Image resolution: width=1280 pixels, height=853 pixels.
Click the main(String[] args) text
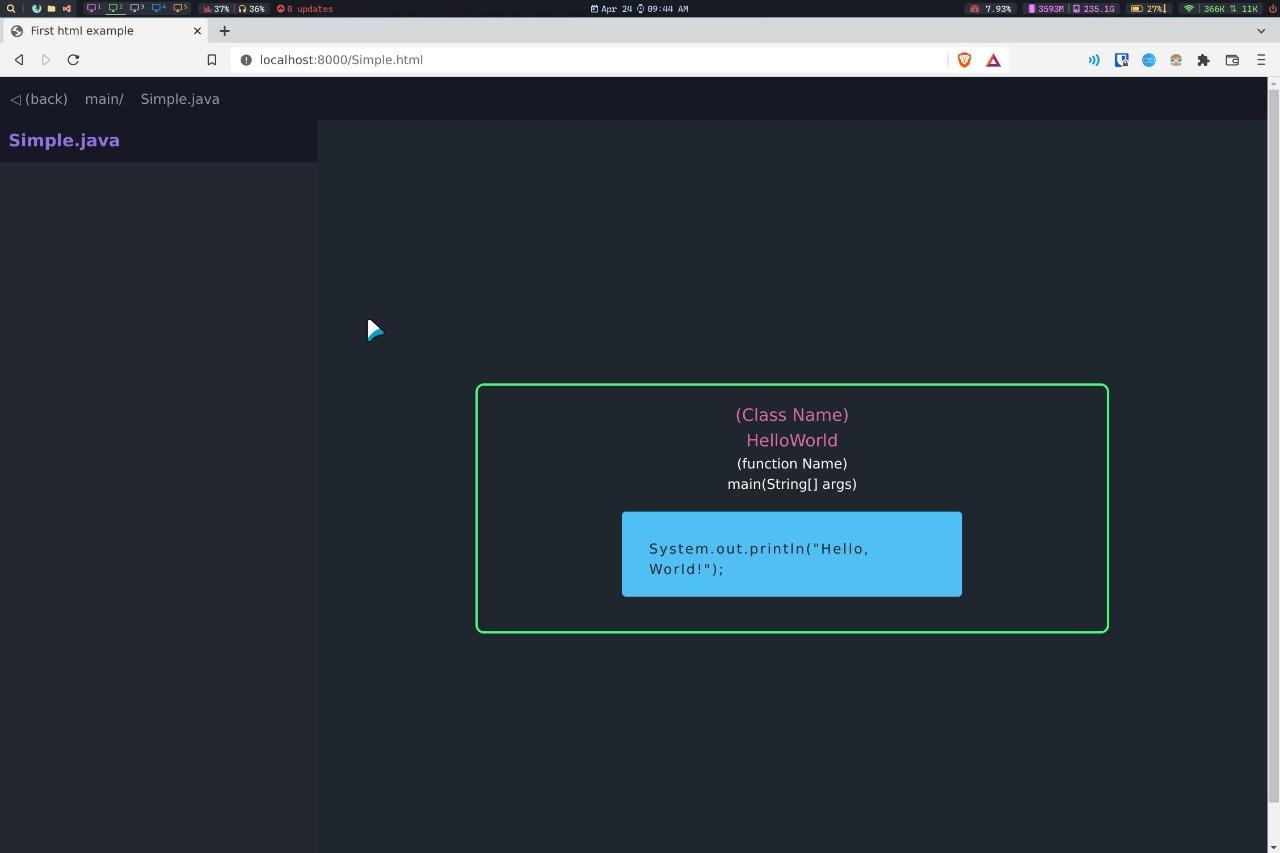click(792, 484)
